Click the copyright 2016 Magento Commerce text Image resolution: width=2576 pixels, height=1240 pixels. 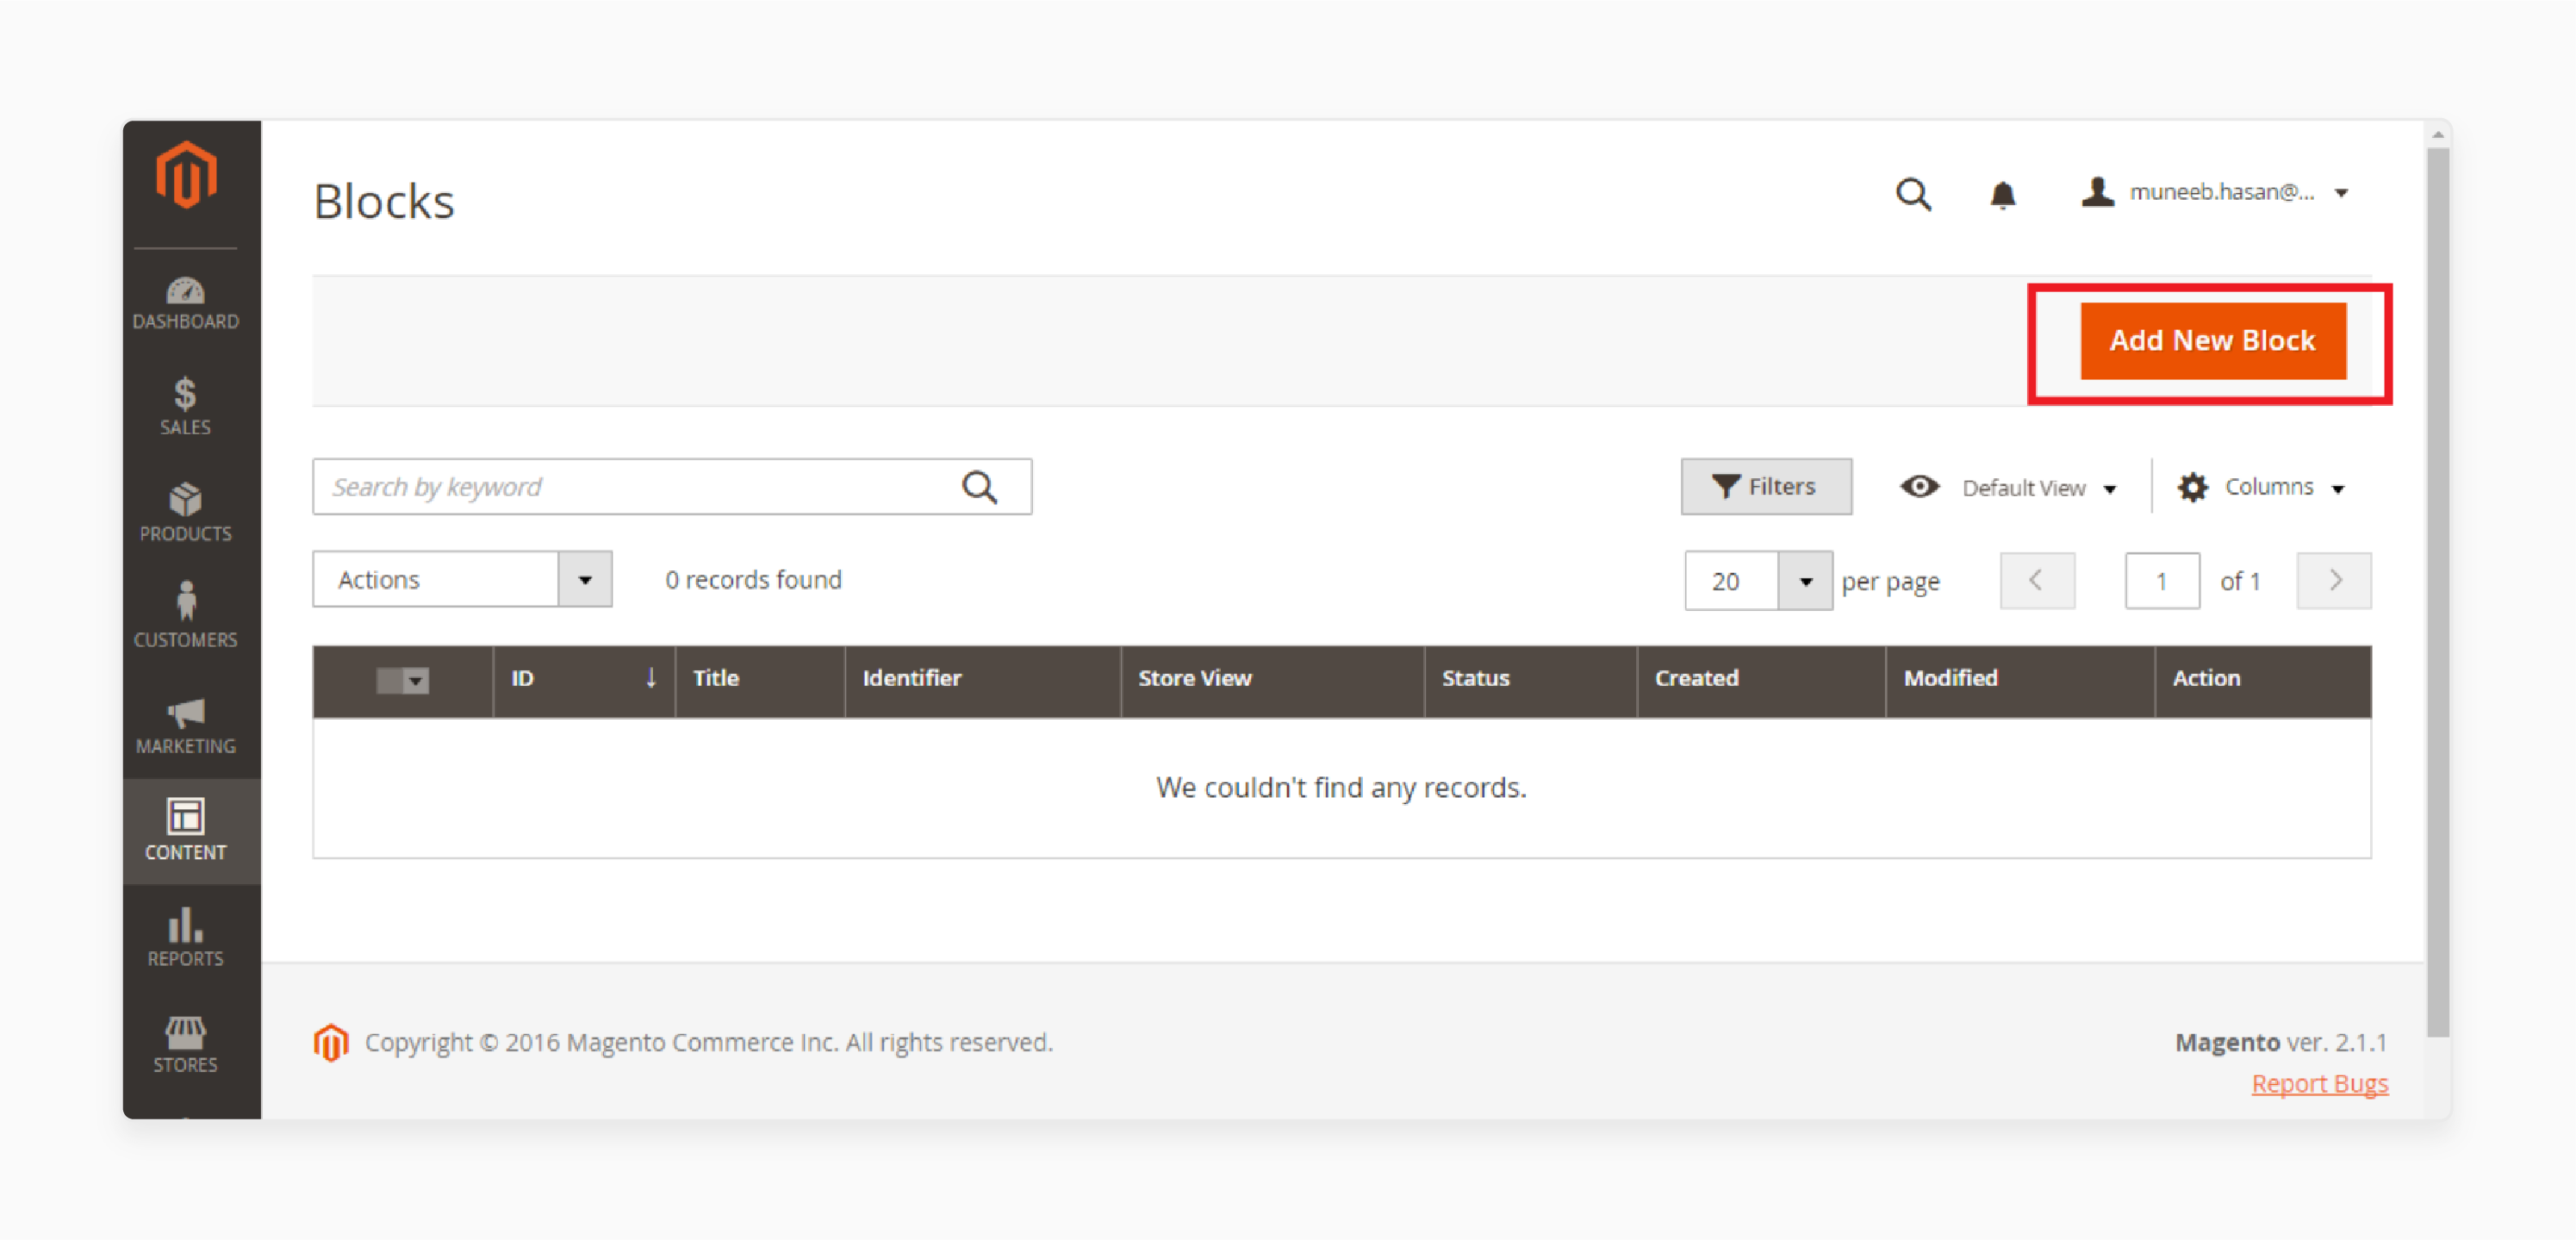point(709,1043)
